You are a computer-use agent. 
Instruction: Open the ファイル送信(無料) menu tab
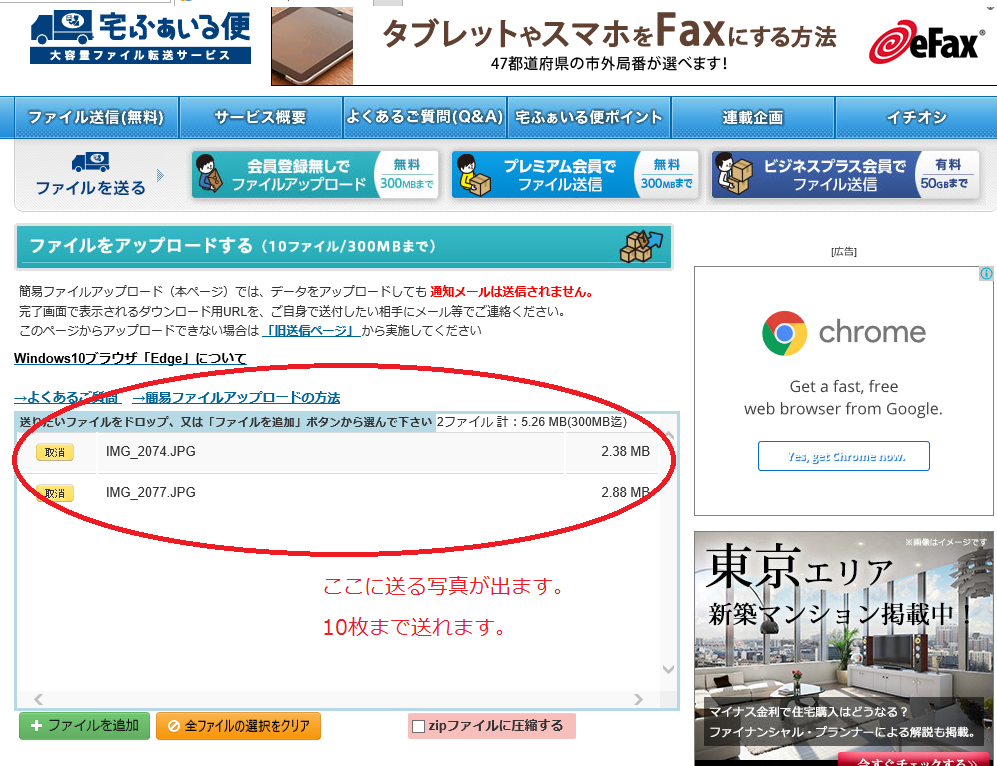coord(95,117)
